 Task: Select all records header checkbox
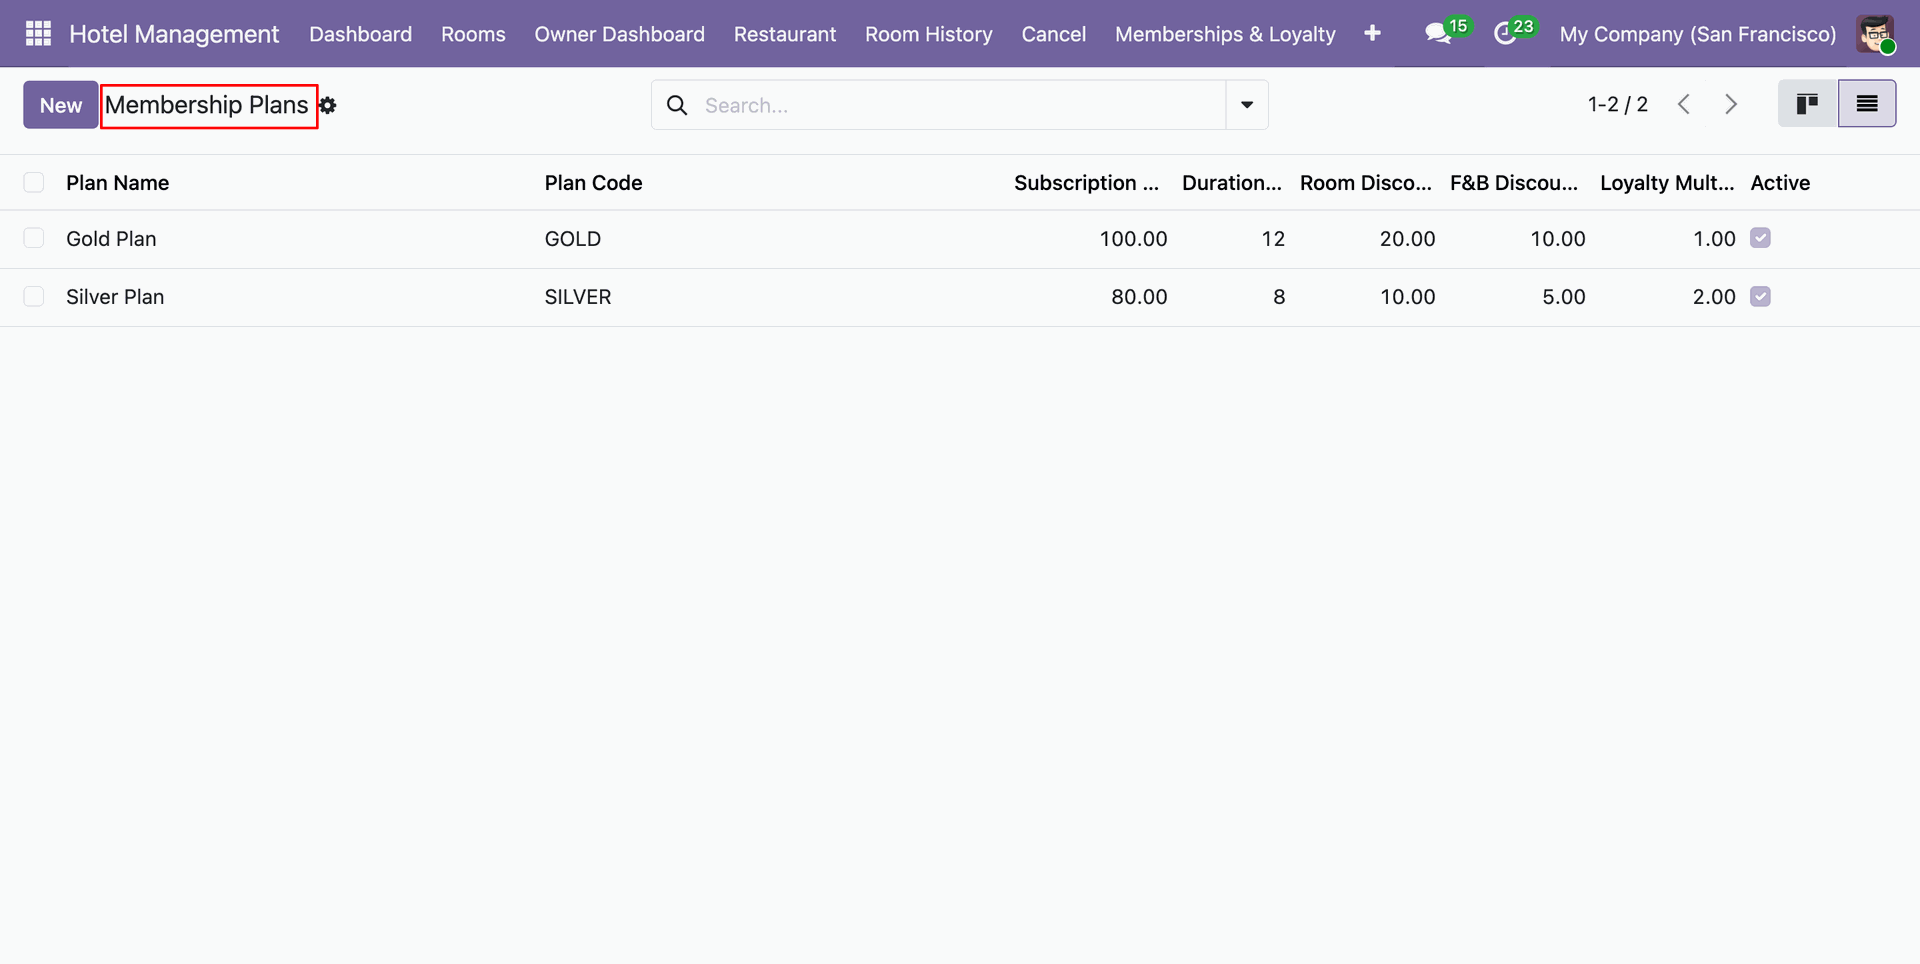pyautogui.click(x=34, y=182)
